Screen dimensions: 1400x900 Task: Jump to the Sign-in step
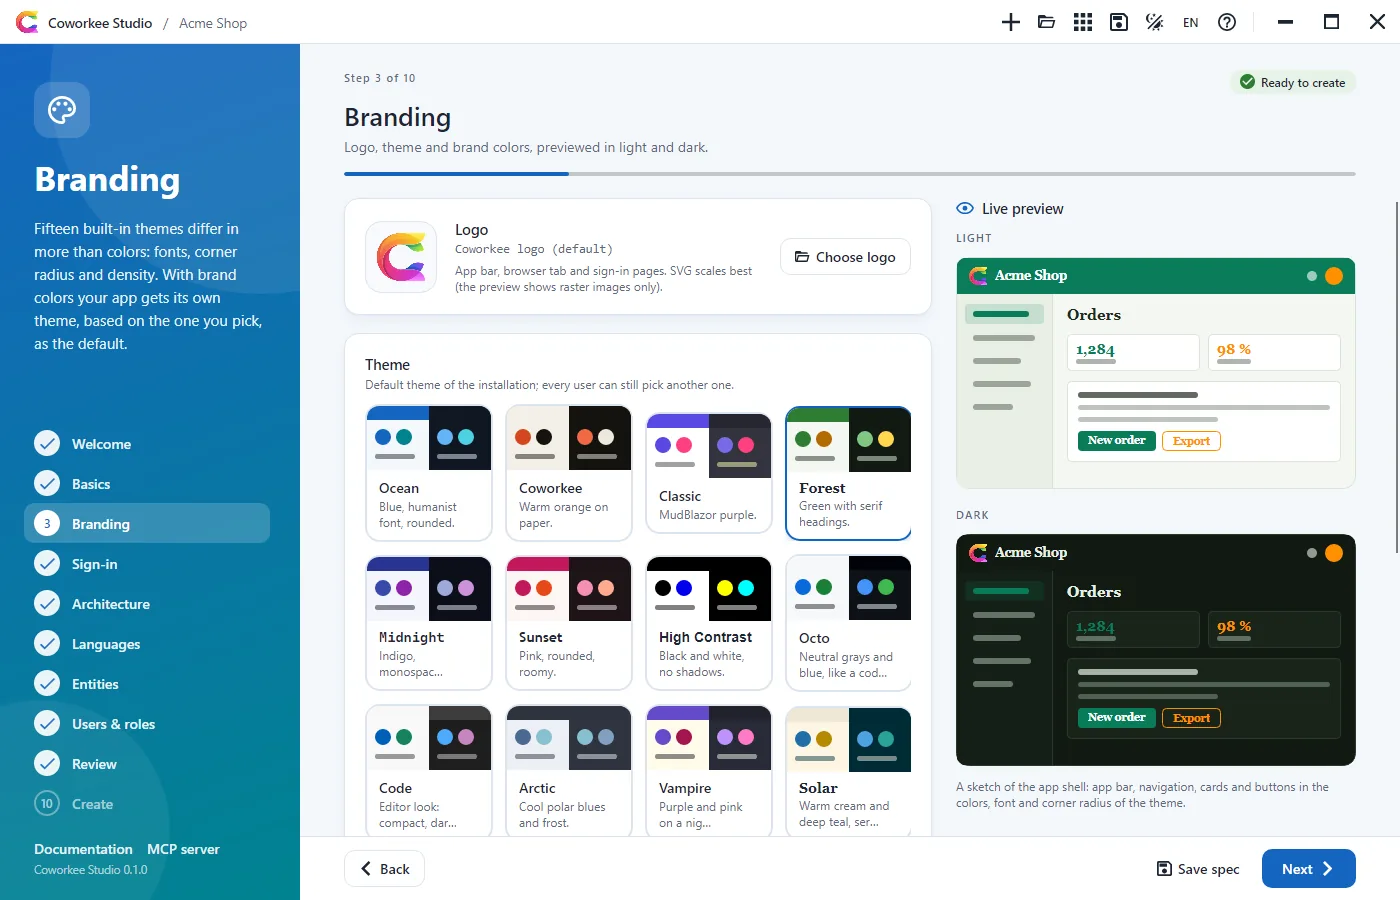pos(147,564)
